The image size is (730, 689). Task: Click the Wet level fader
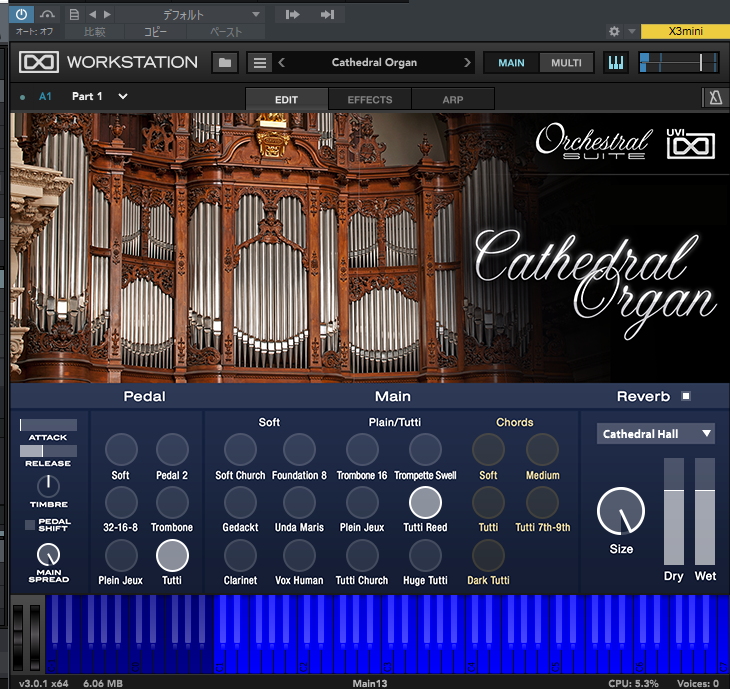(x=705, y=511)
